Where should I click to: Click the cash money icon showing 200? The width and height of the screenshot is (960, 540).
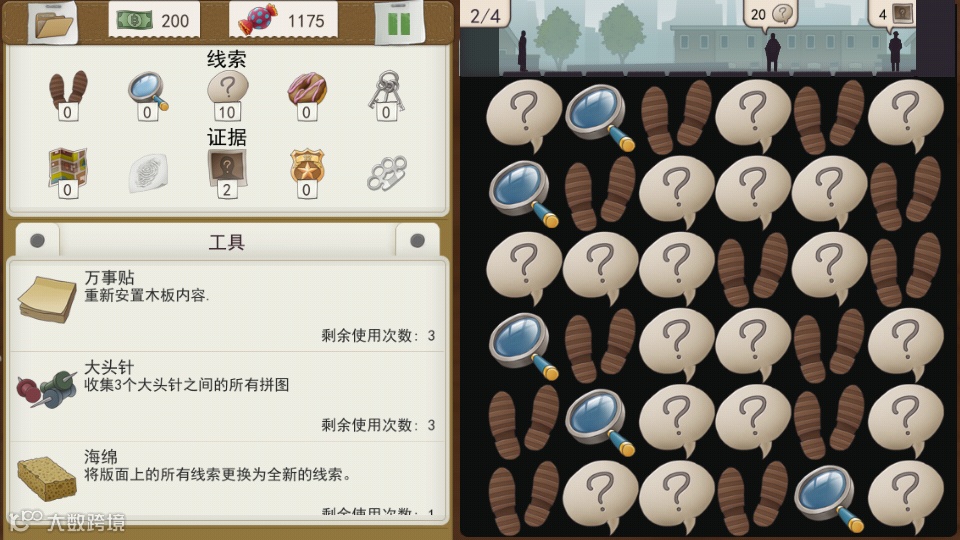pyautogui.click(x=134, y=20)
